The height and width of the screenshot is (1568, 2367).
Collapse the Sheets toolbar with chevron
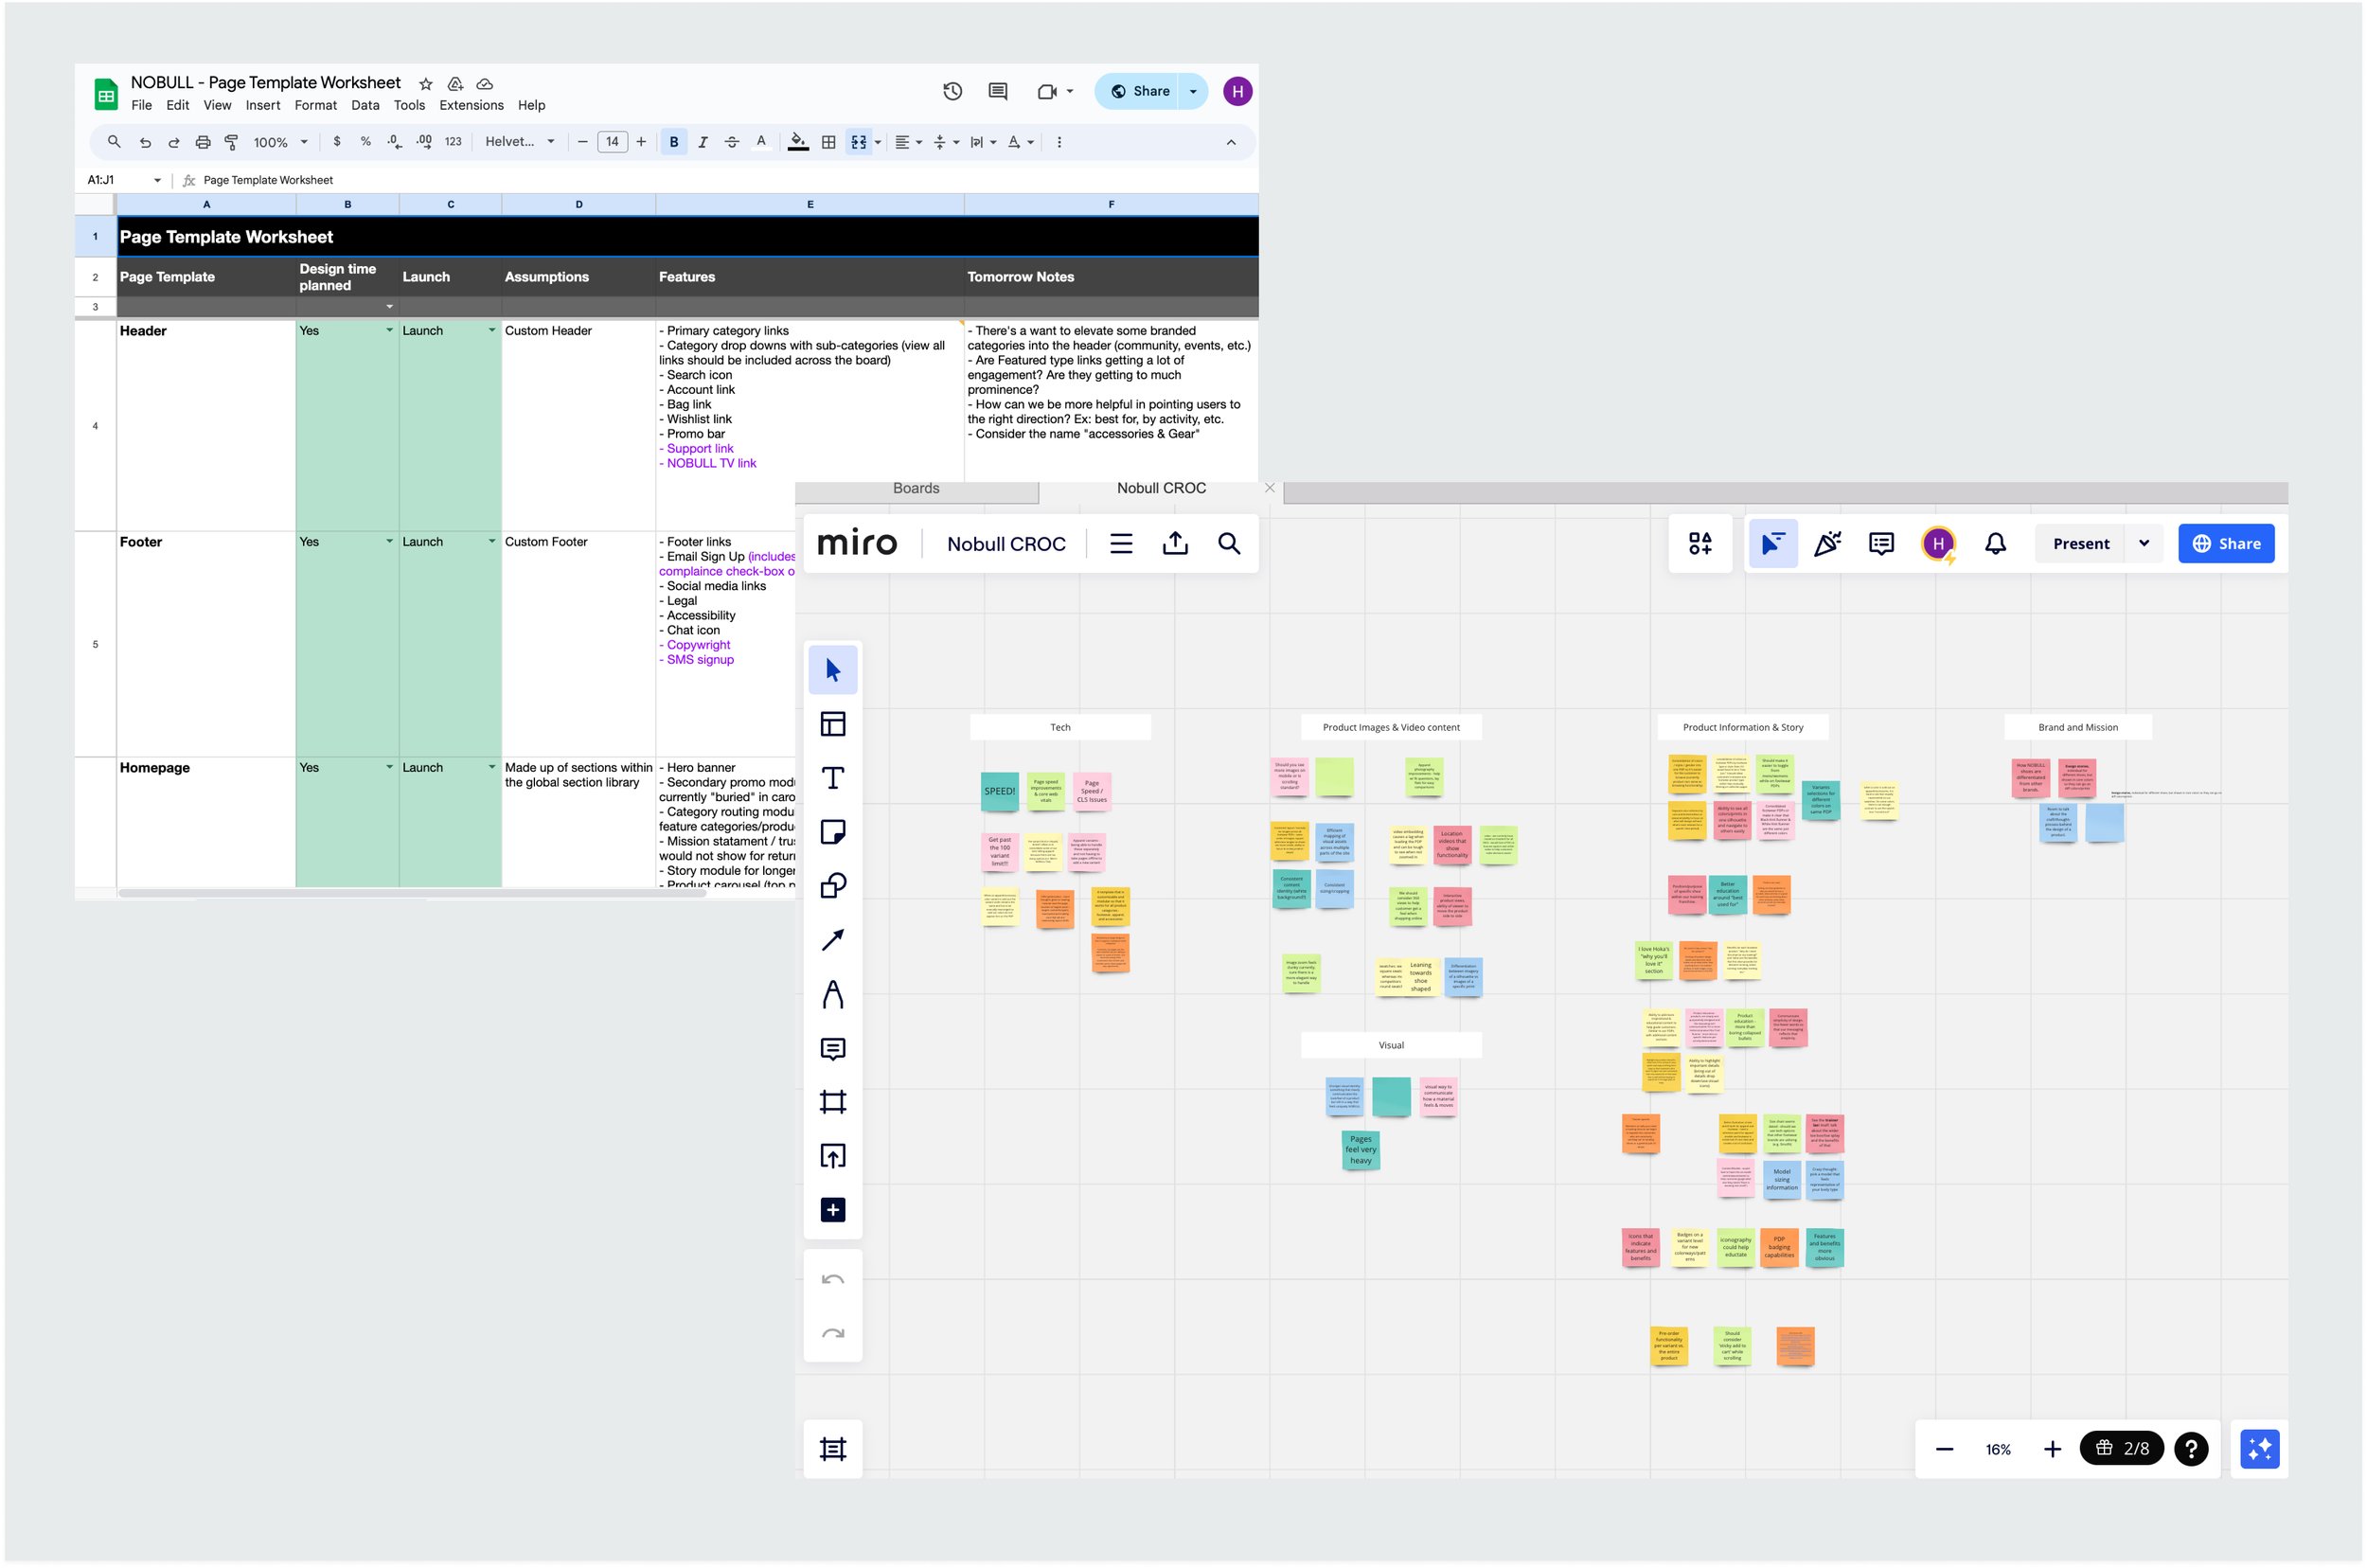(1231, 142)
